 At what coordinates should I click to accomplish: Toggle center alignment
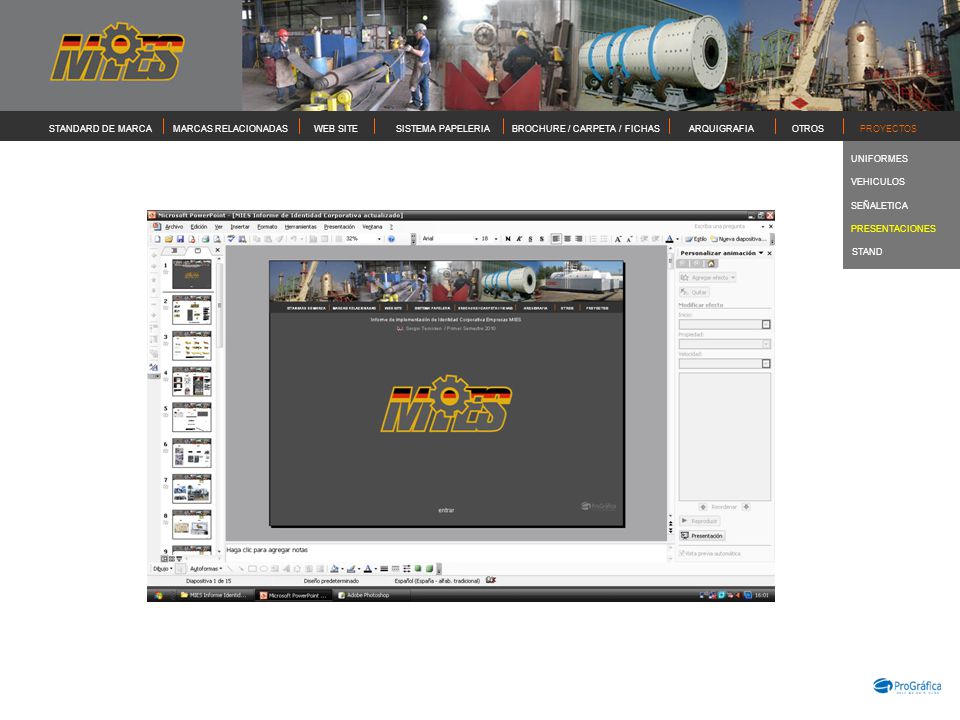568,239
